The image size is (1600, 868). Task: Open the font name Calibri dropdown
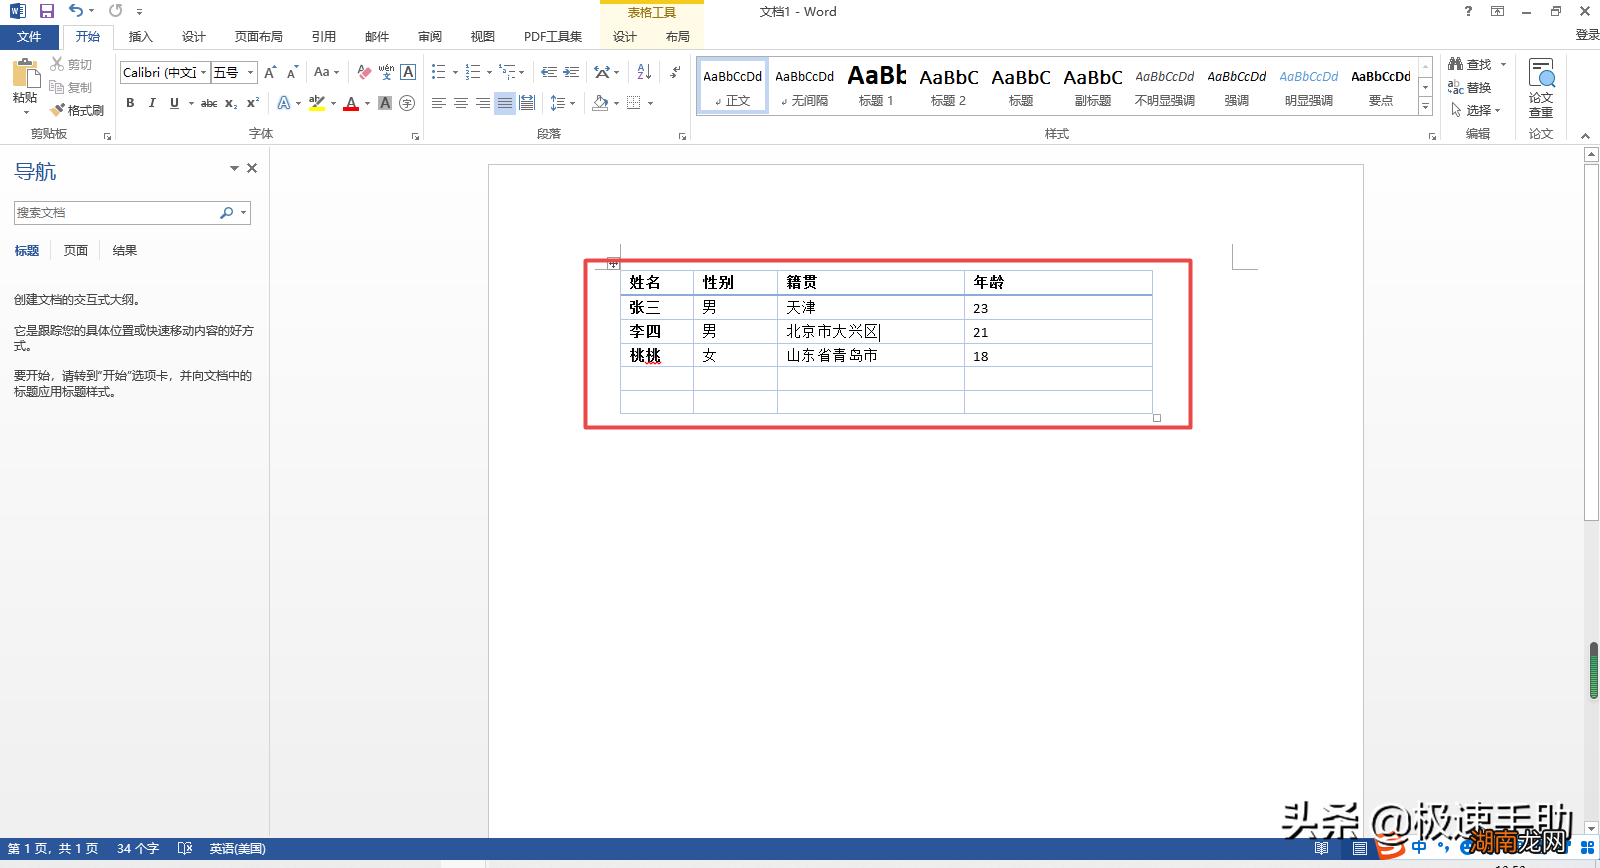point(203,73)
